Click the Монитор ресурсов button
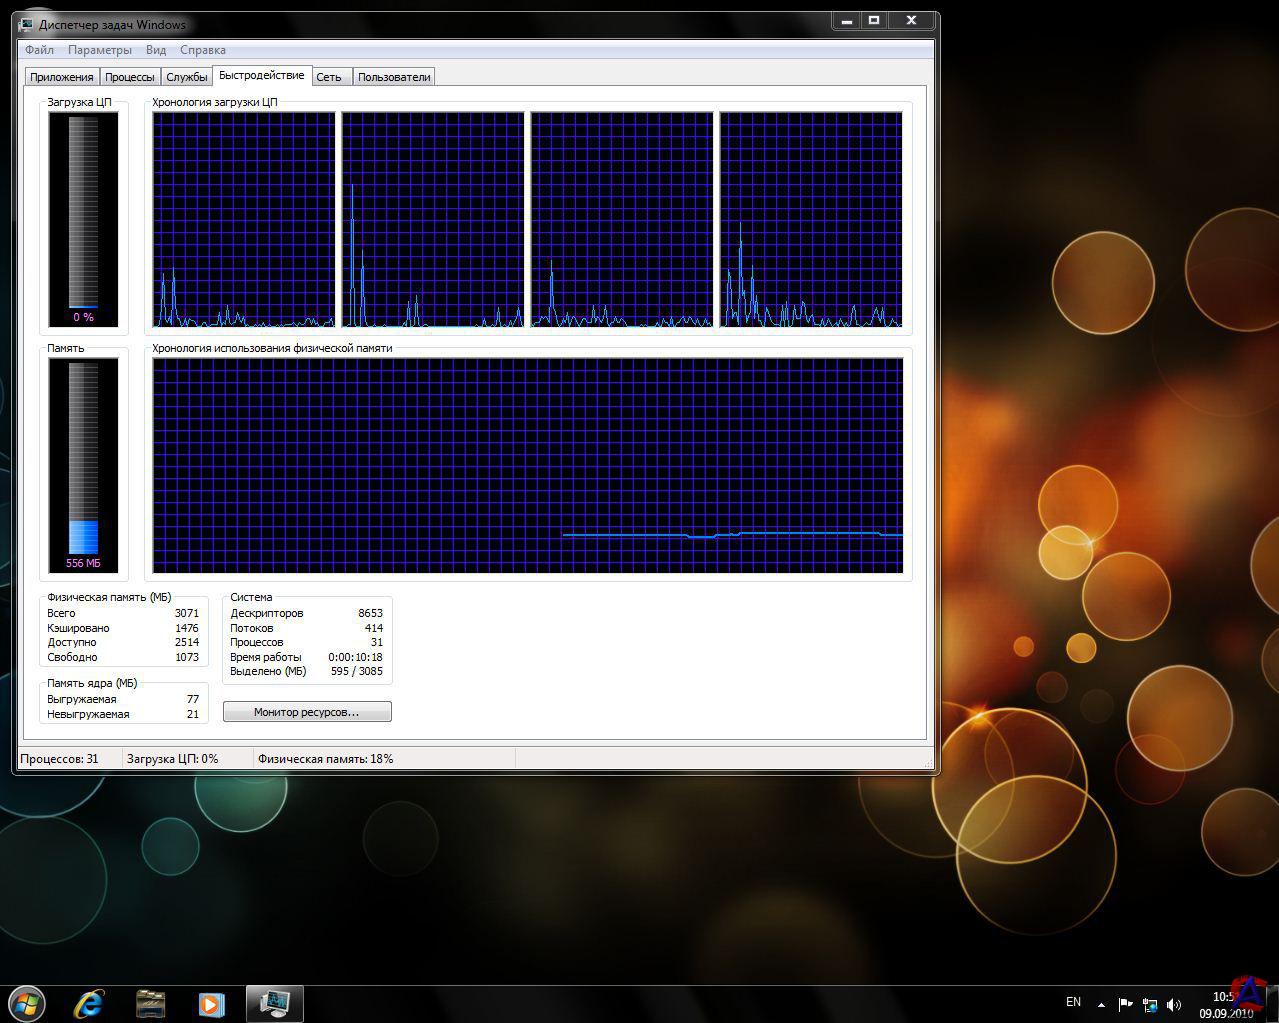1279x1023 pixels. coord(307,712)
